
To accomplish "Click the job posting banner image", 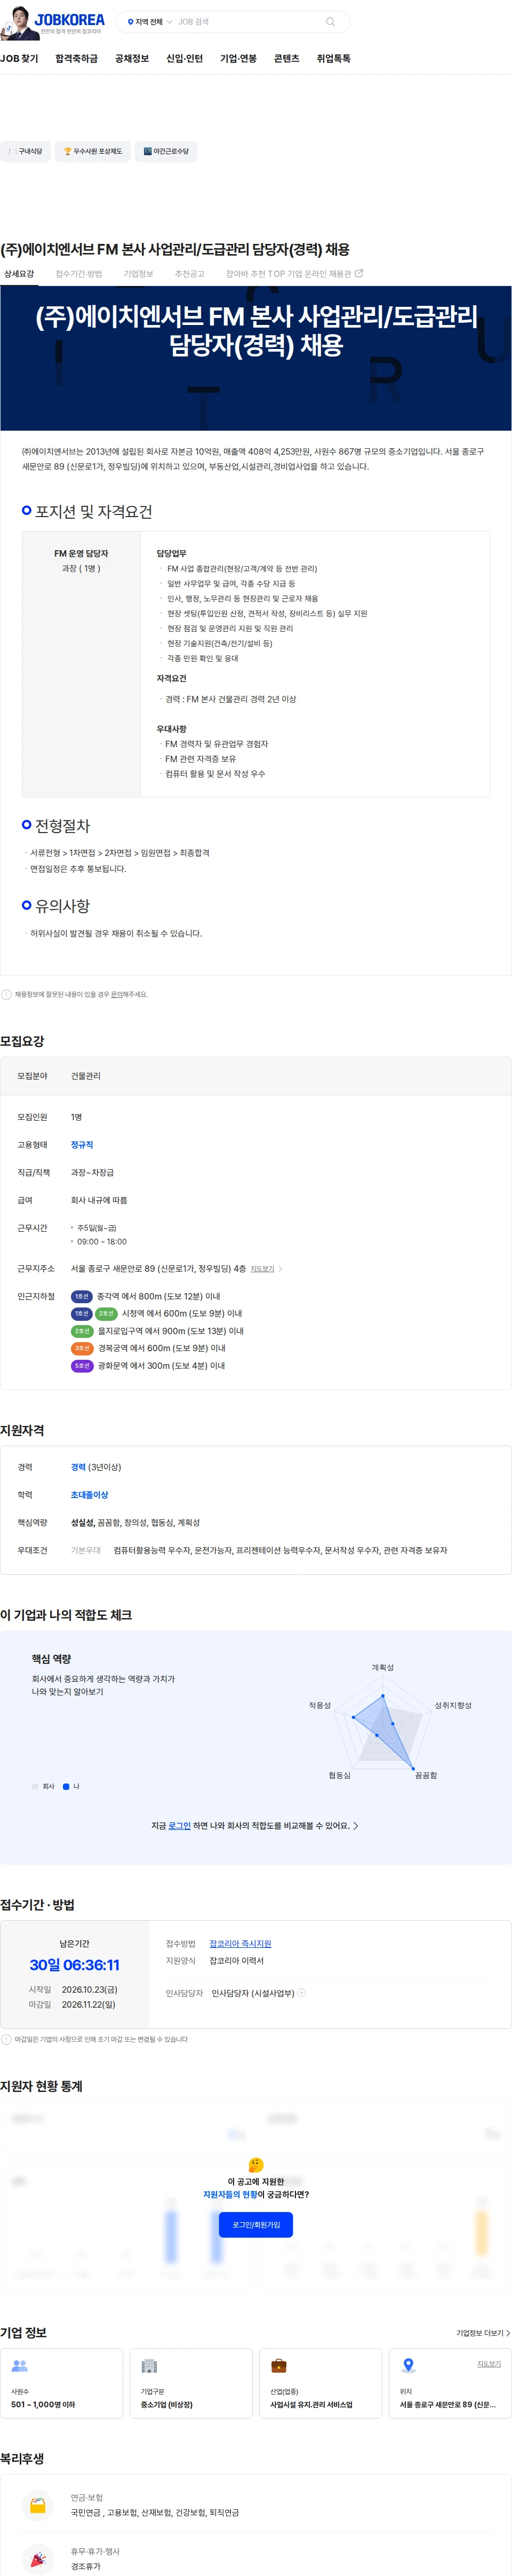I will [256, 359].
